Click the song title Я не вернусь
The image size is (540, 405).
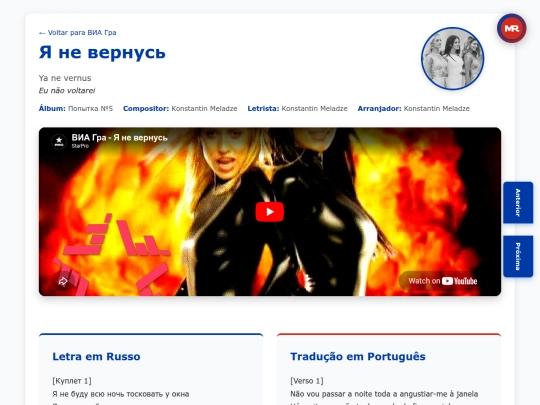tap(102, 53)
